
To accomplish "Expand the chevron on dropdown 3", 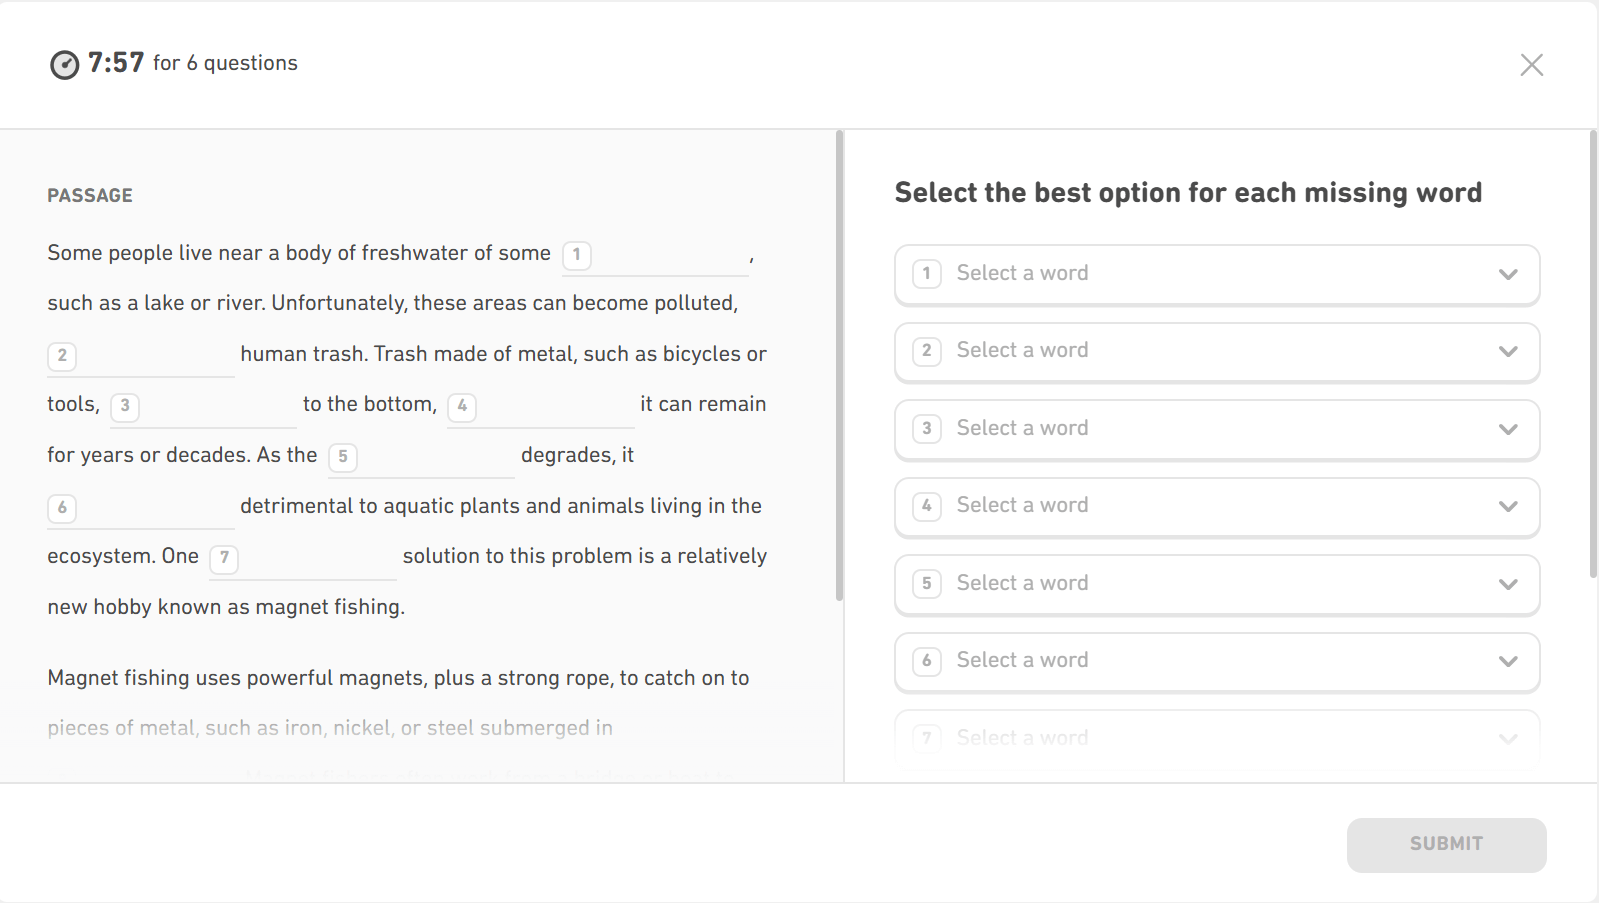I will (x=1508, y=429).
